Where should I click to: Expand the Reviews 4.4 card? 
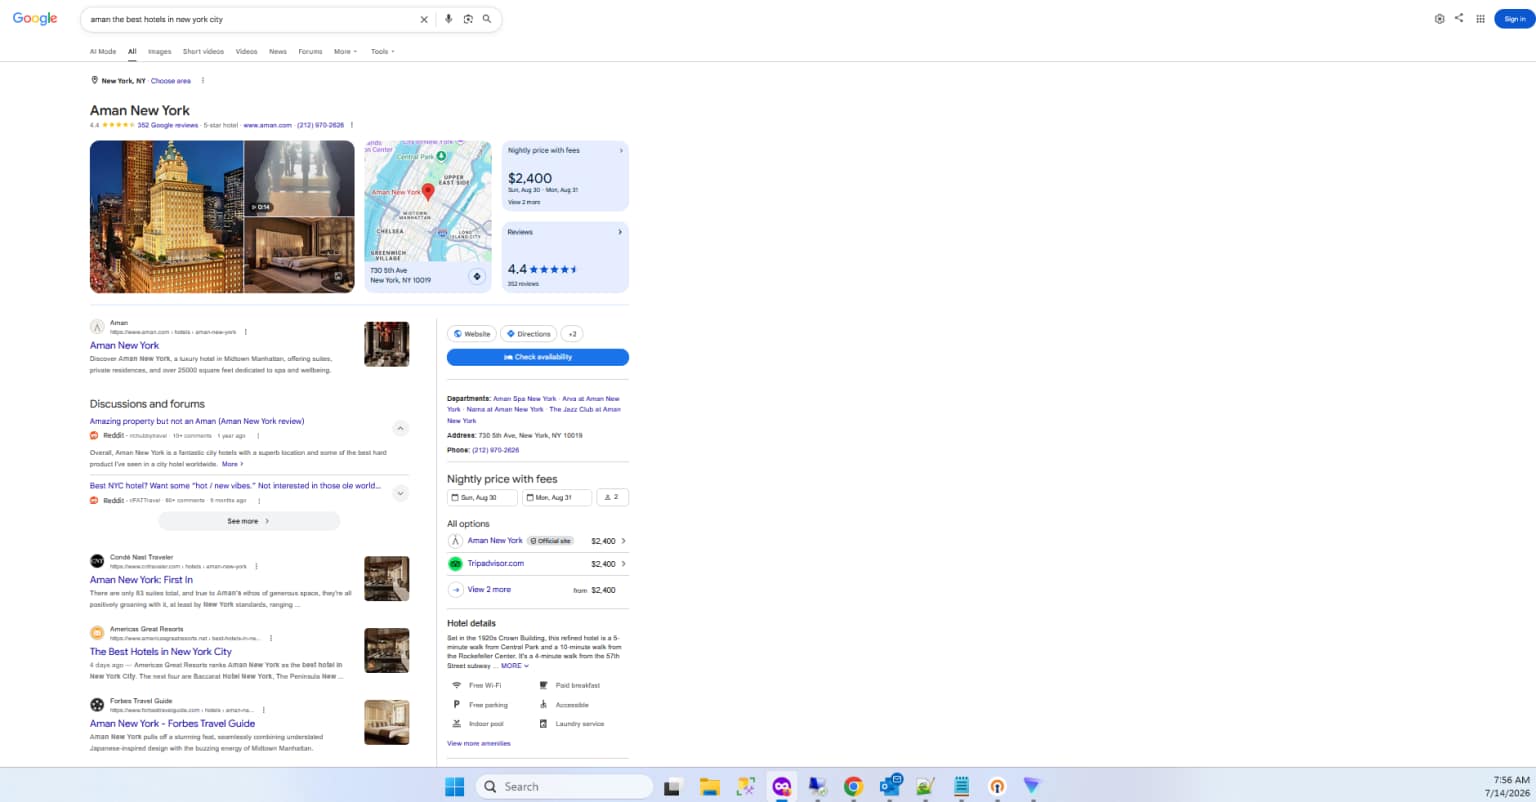click(565, 257)
